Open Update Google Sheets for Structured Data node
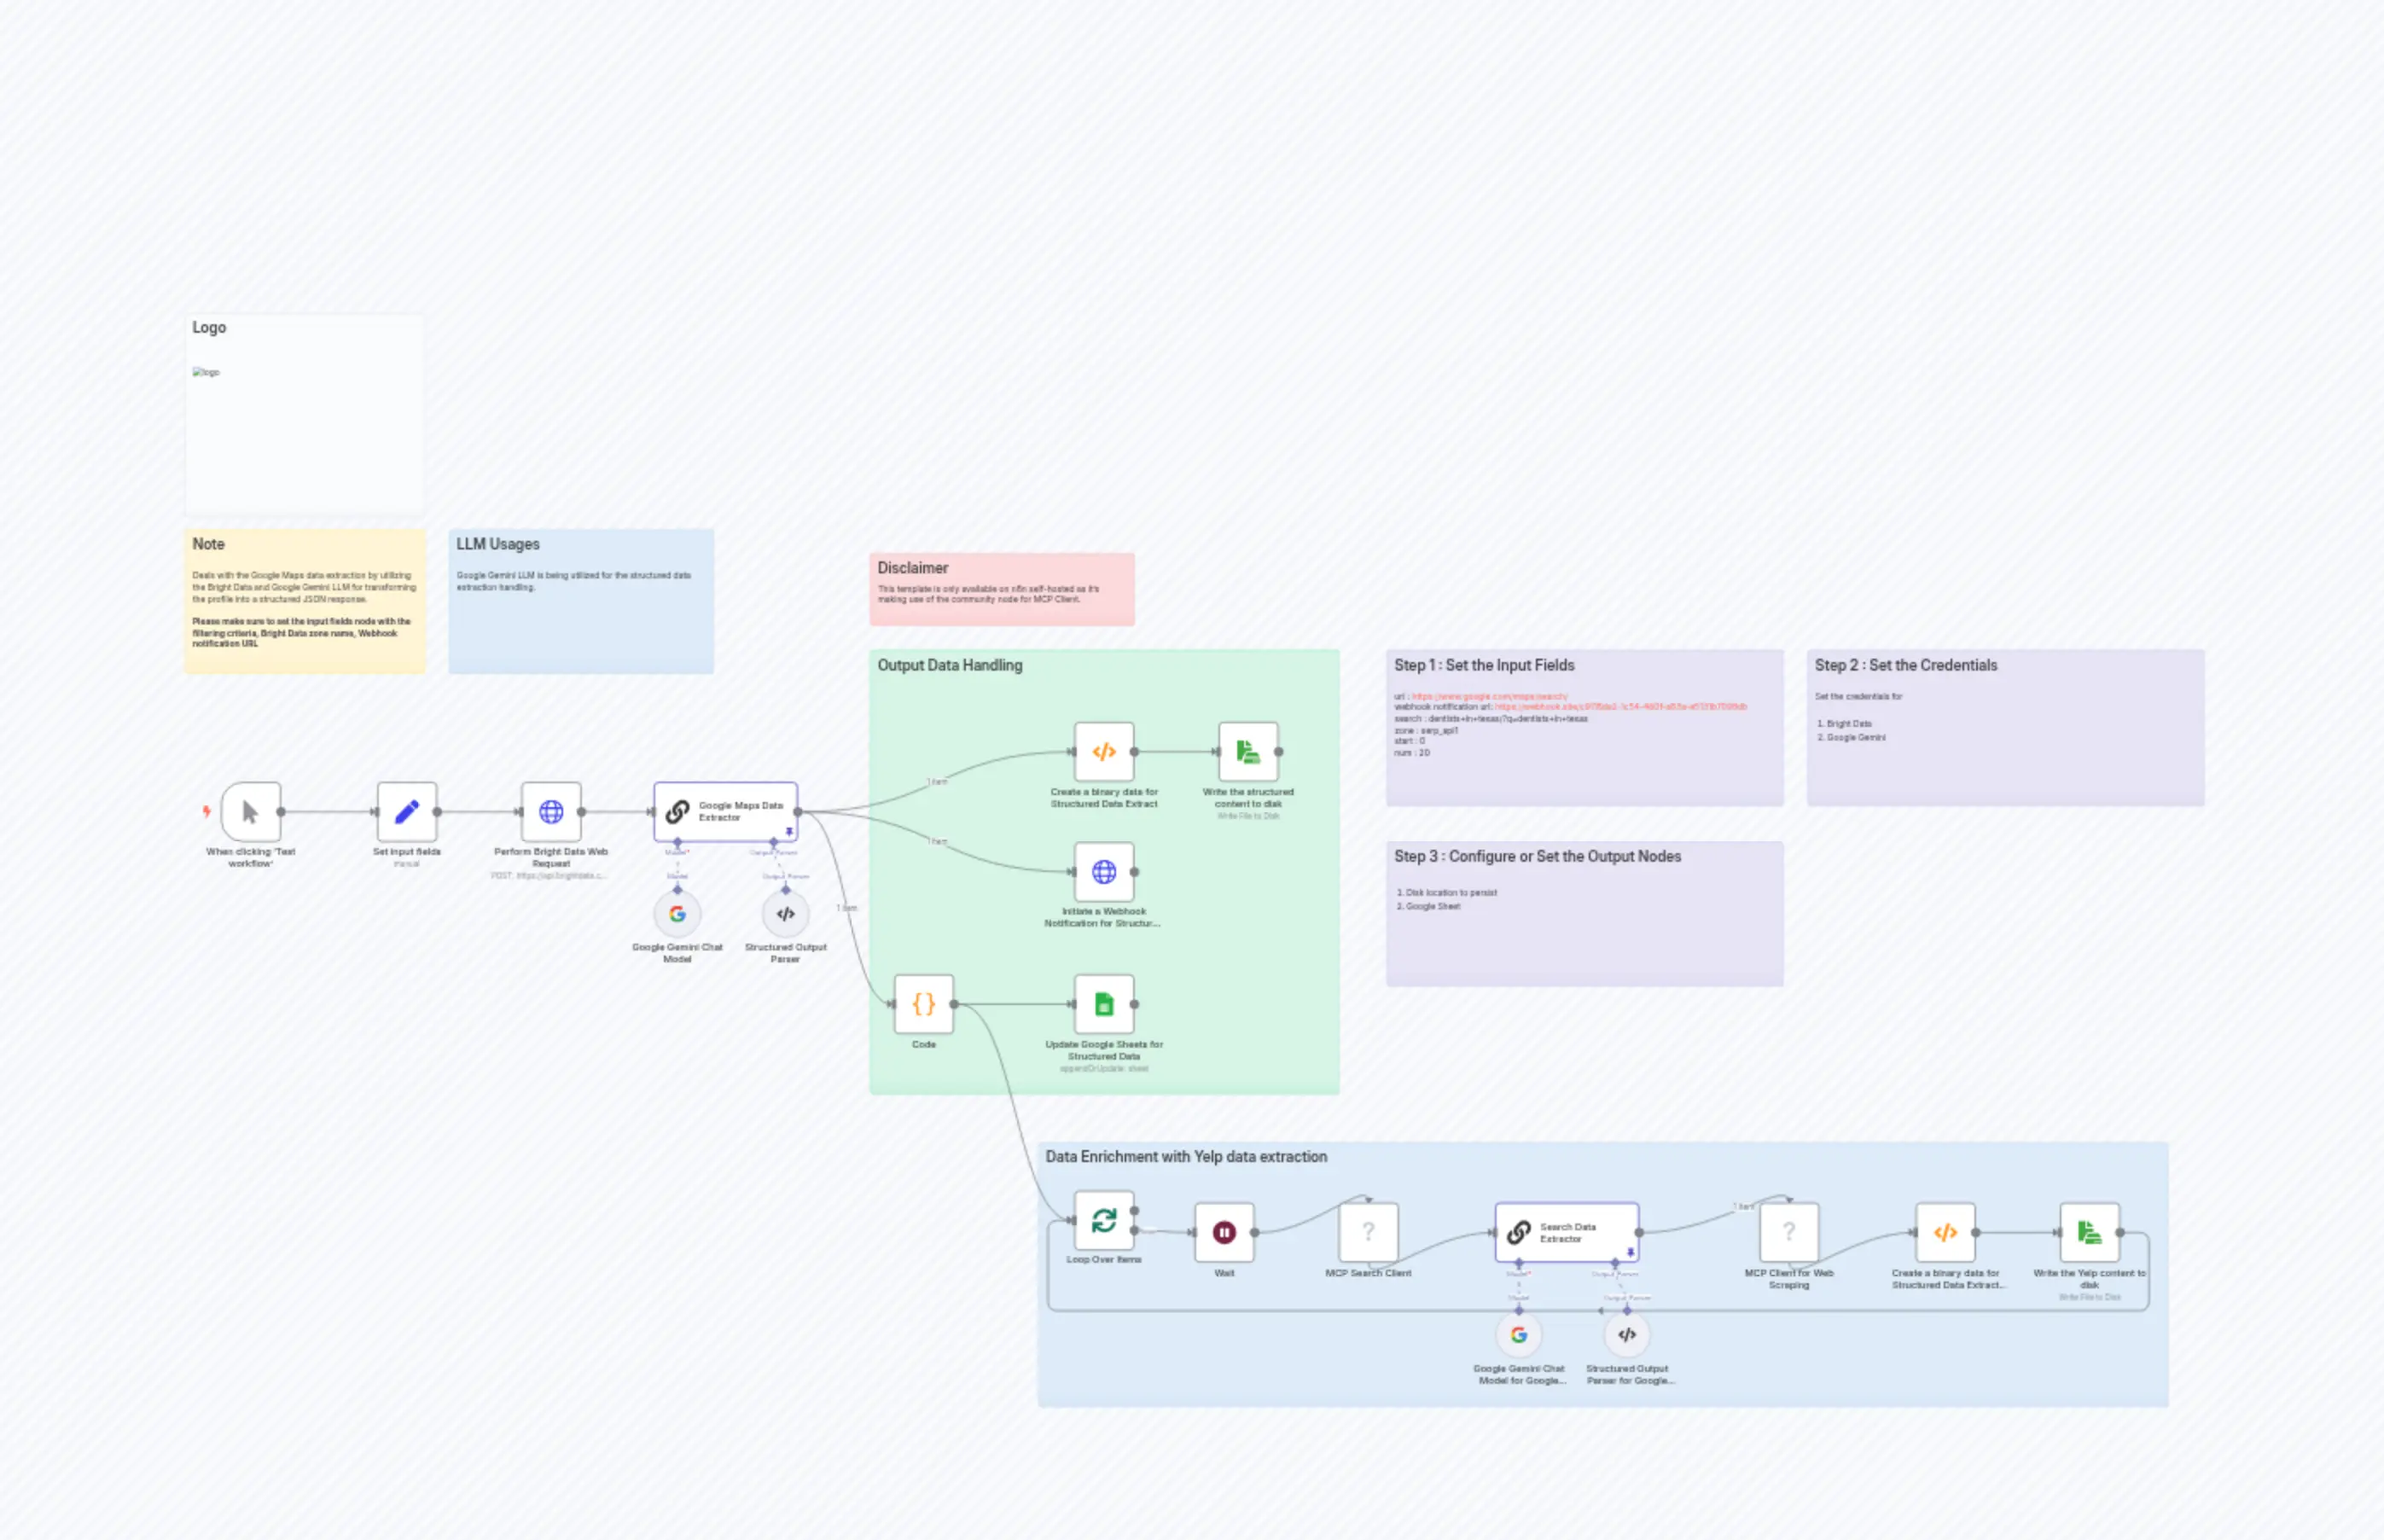Viewport: 2384px width, 1540px height. 1103,1005
